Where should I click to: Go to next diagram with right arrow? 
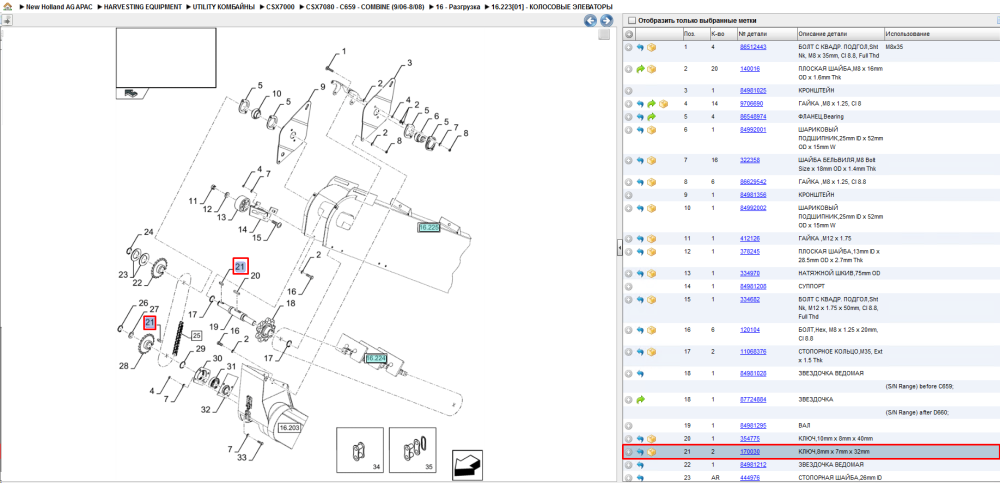(x=606, y=21)
